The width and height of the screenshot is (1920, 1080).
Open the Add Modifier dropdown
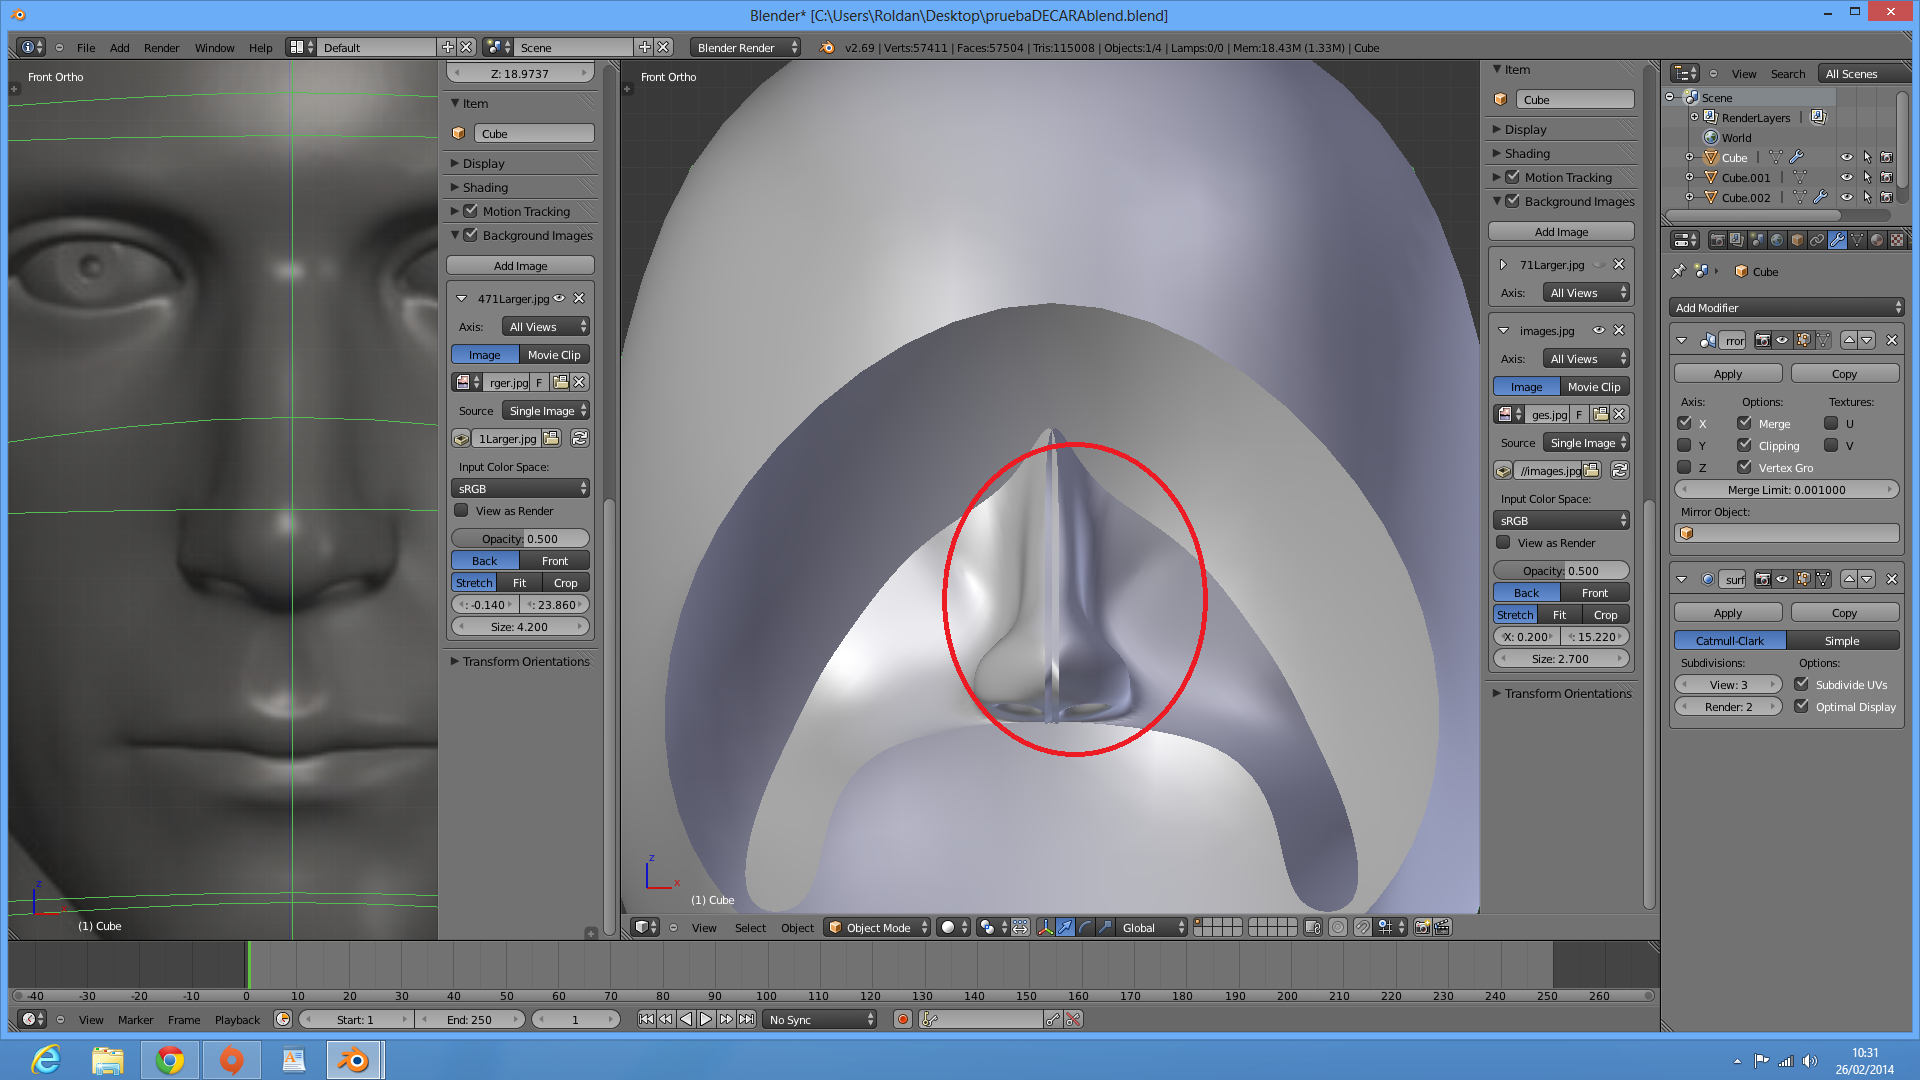click(x=1786, y=308)
